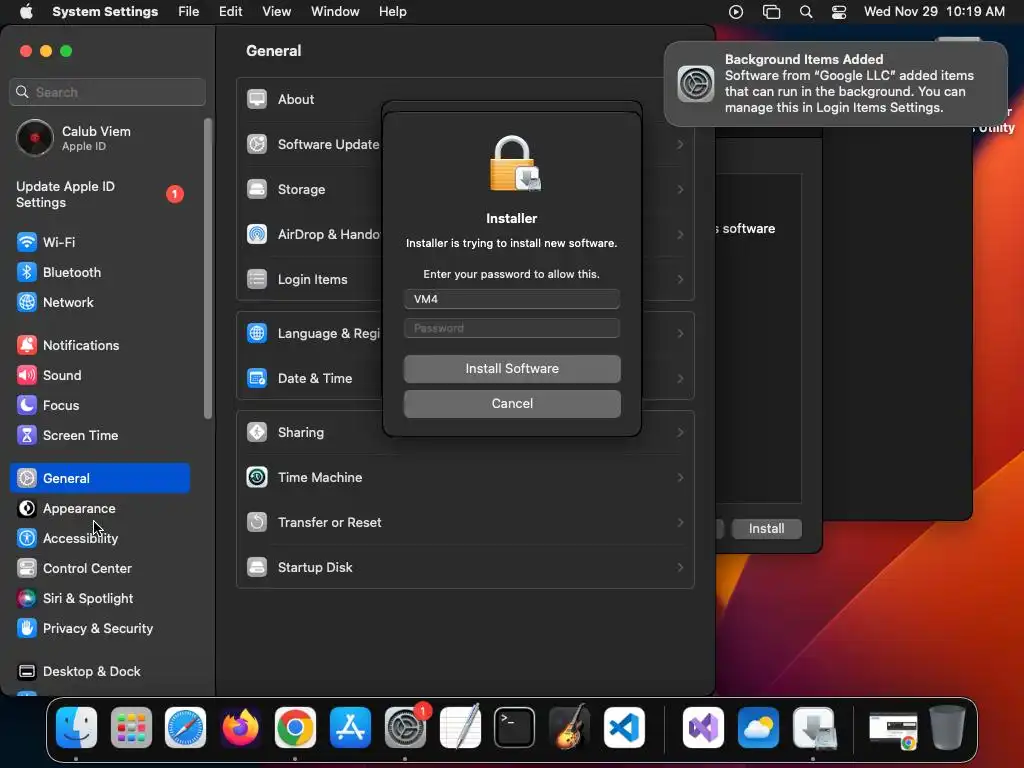Image resolution: width=1024 pixels, height=768 pixels.
Task: Select Appearance in the sidebar
Action: [100, 509]
